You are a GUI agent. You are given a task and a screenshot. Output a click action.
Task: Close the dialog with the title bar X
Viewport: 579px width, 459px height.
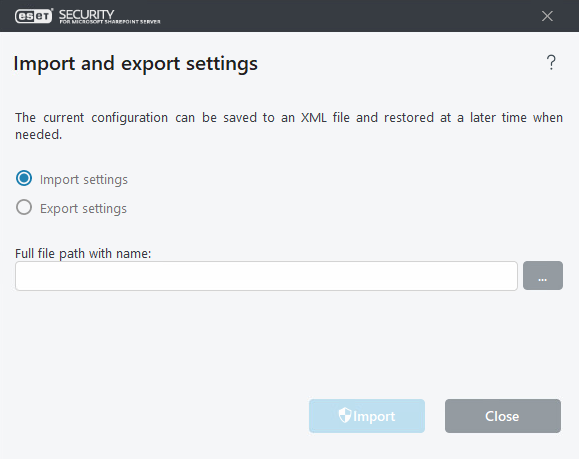pos(547,16)
